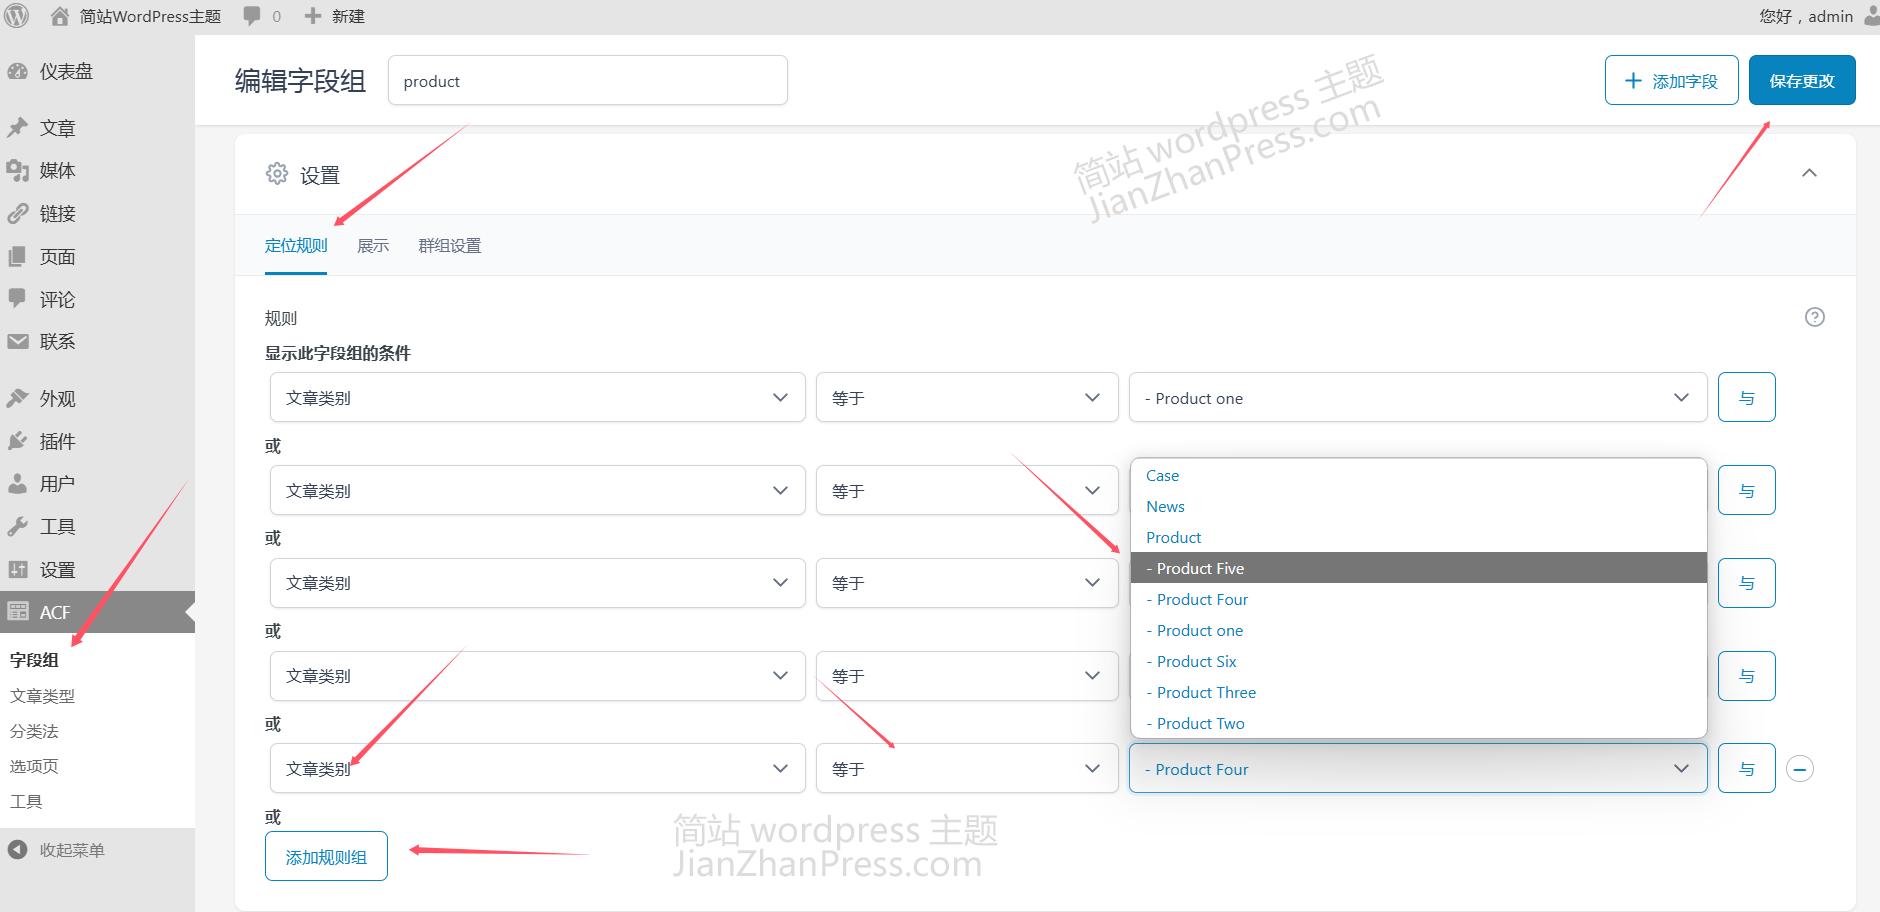
Task: Select Product Five from the dropdown list
Action: 1200,568
